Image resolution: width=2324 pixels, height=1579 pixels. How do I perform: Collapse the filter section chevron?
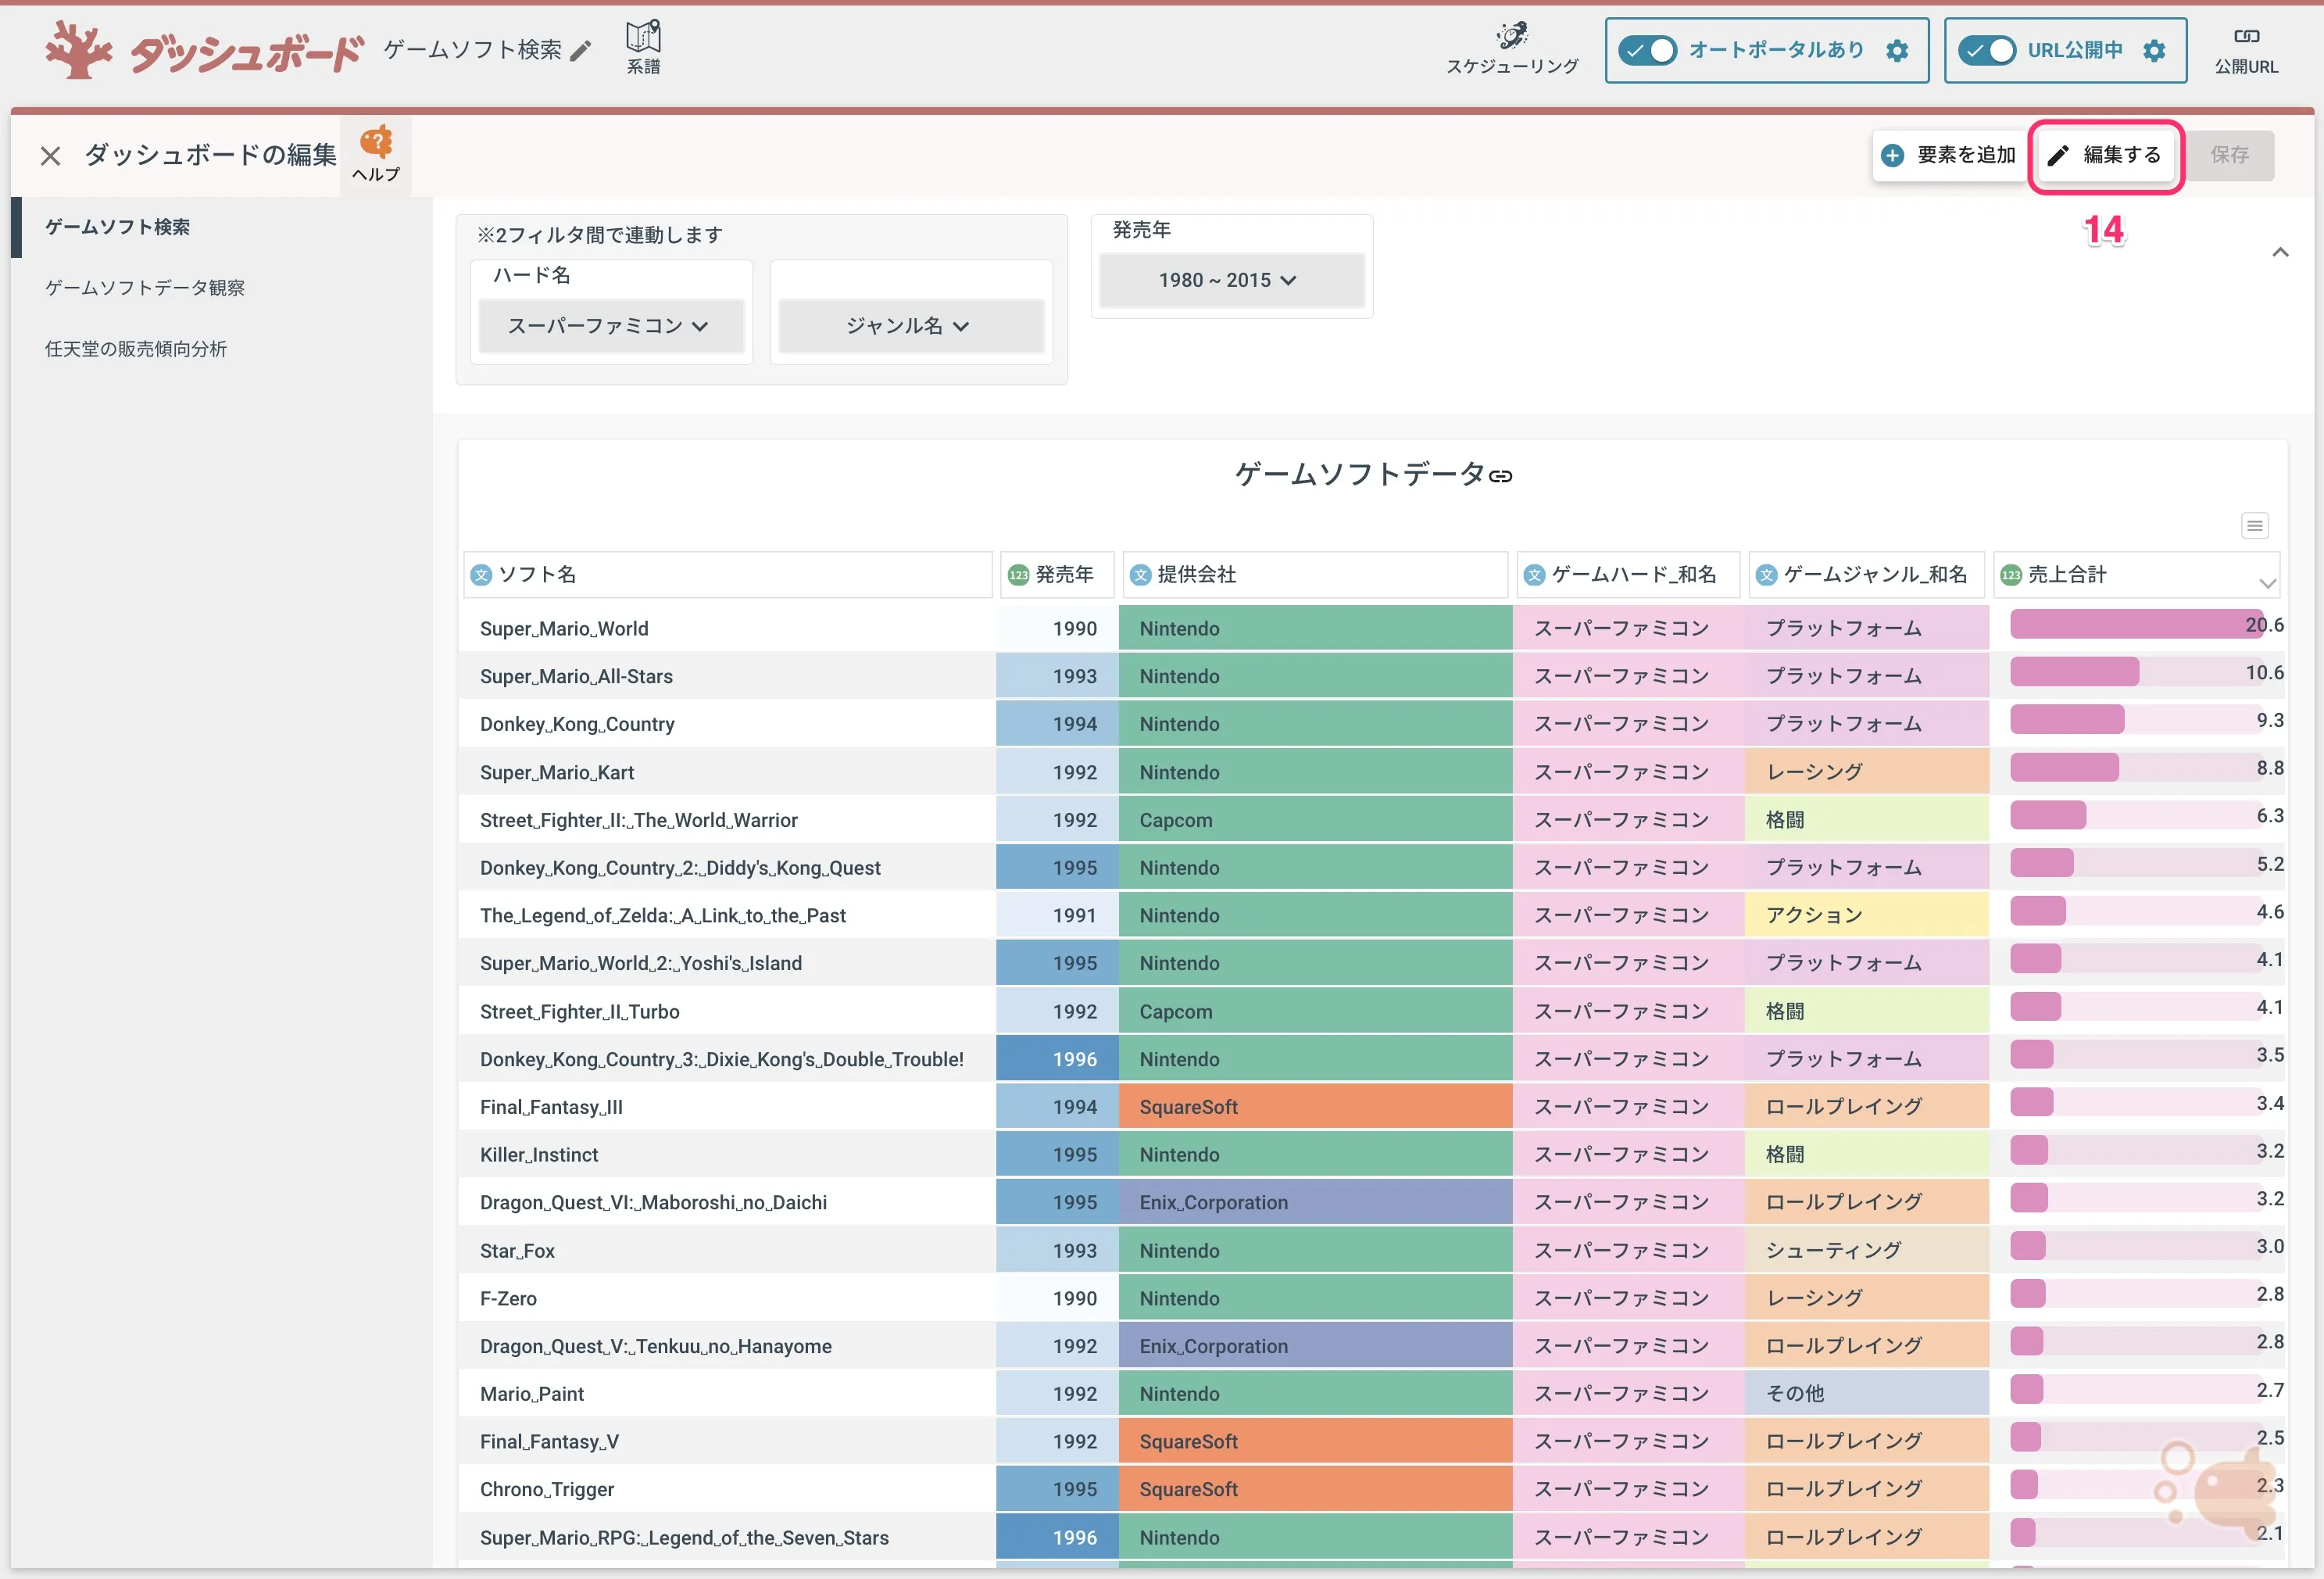[x=2280, y=252]
